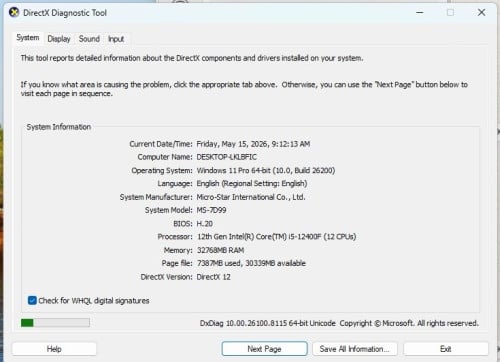
Task: Click the Computer Name field label
Action: (165, 157)
